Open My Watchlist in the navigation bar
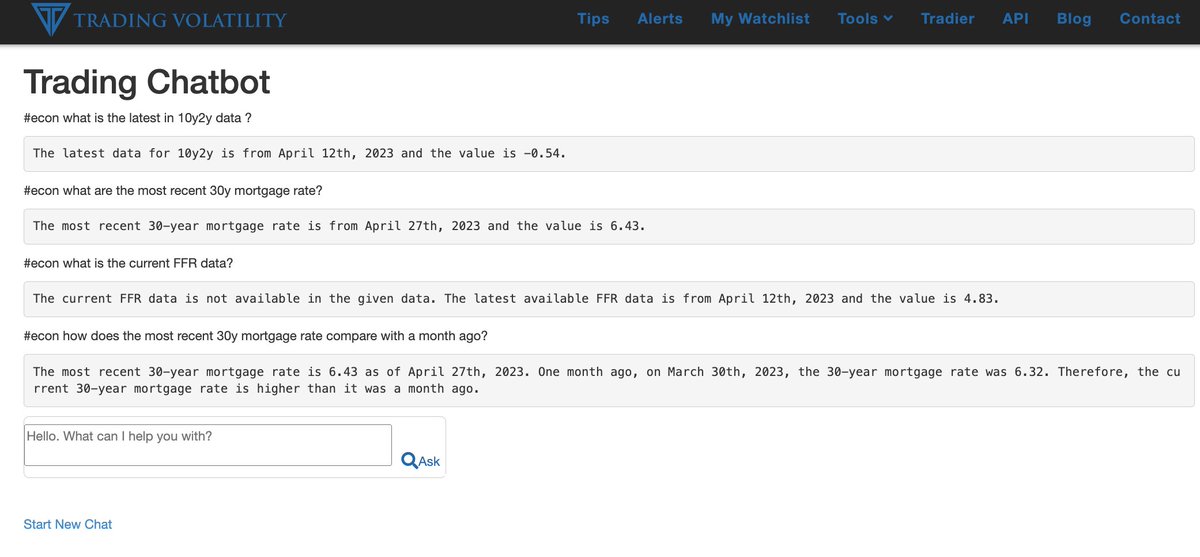 (x=760, y=19)
